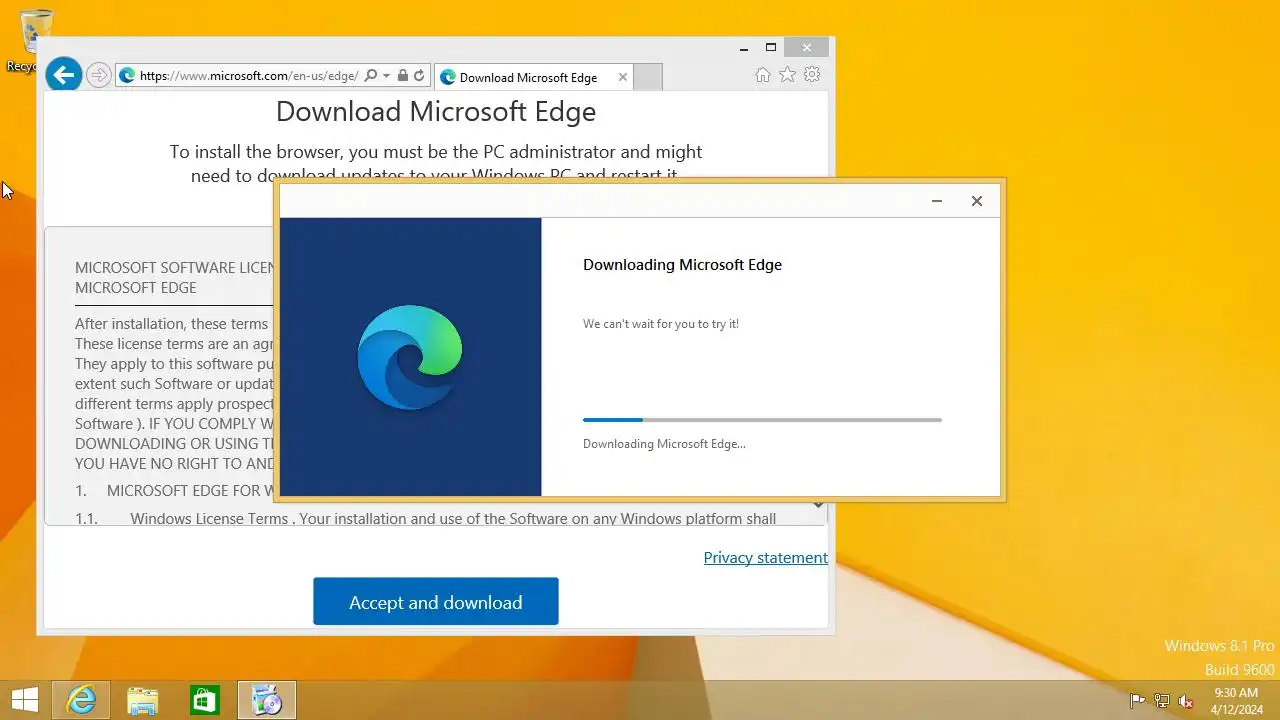Go back with the IE back arrow

pyautogui.click(x=63, y=75)
